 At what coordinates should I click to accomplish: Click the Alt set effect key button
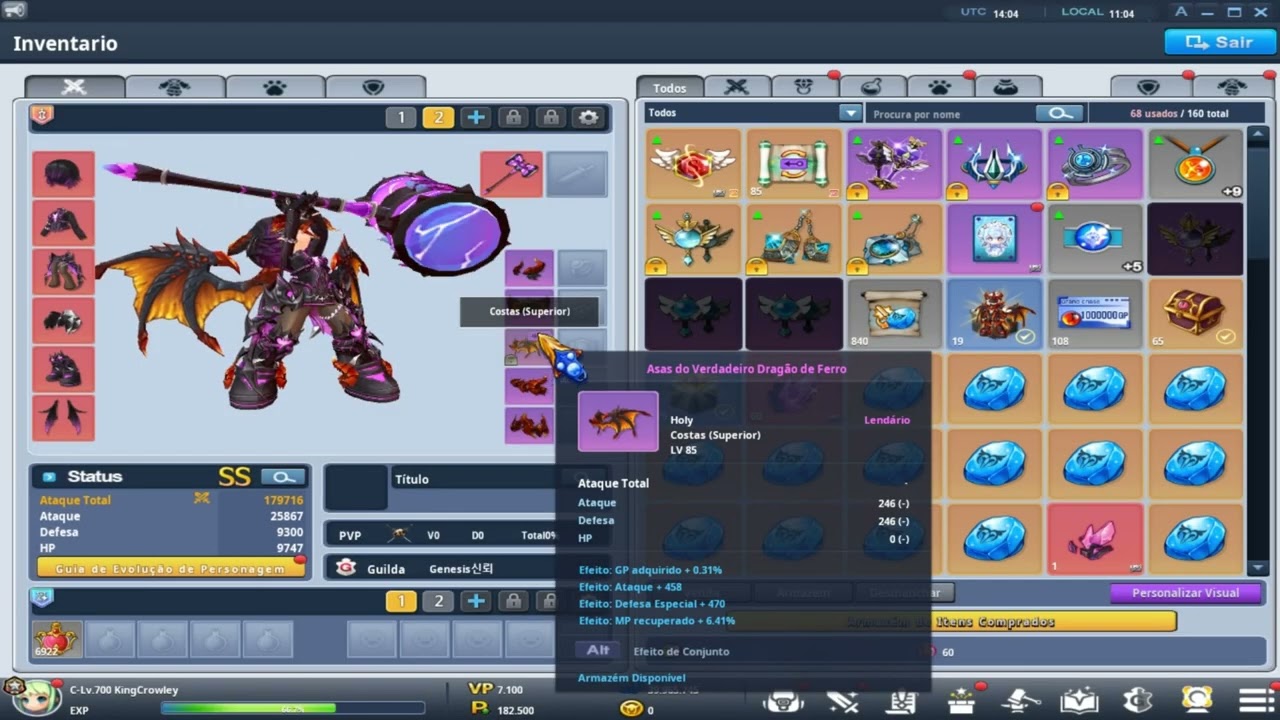[598, 650]
